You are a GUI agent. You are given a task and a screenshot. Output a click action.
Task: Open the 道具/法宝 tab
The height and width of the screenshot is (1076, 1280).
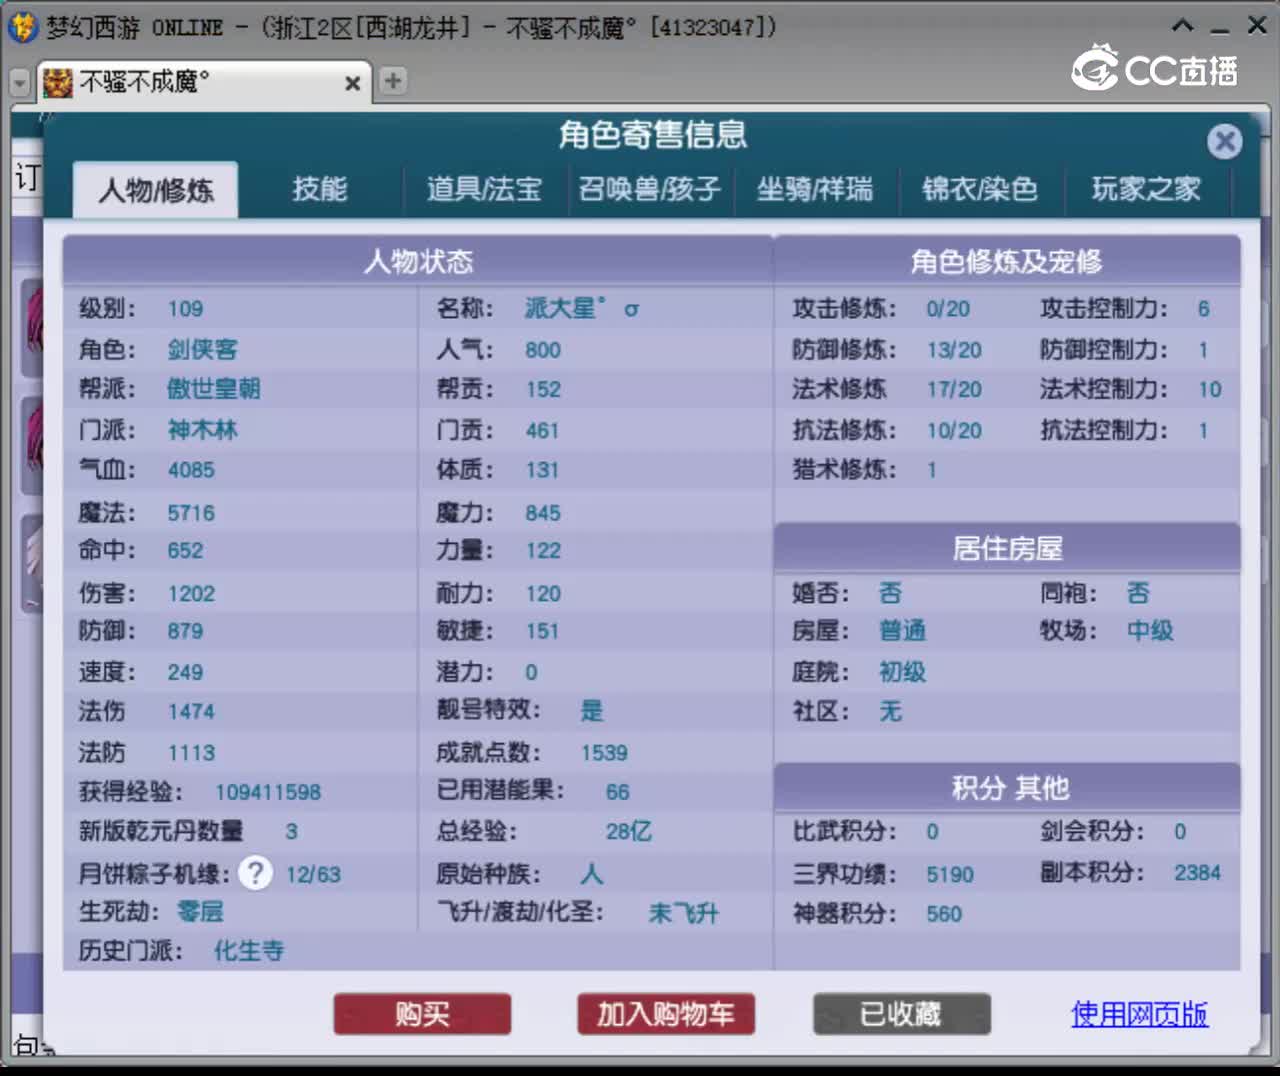coord(484,189)
